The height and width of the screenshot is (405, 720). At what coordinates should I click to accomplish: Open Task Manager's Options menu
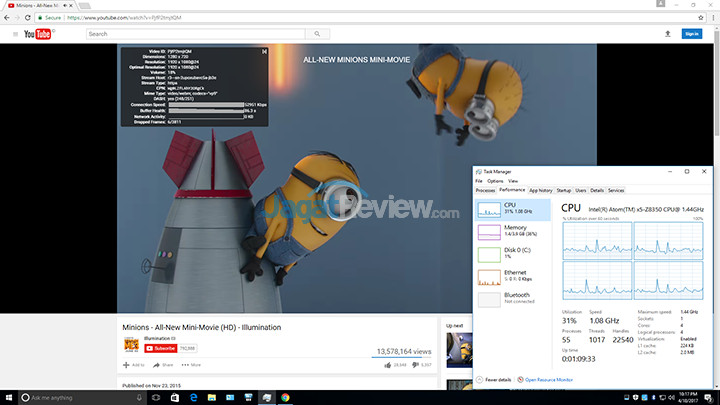pyautogui.click(x=495, y=181)
